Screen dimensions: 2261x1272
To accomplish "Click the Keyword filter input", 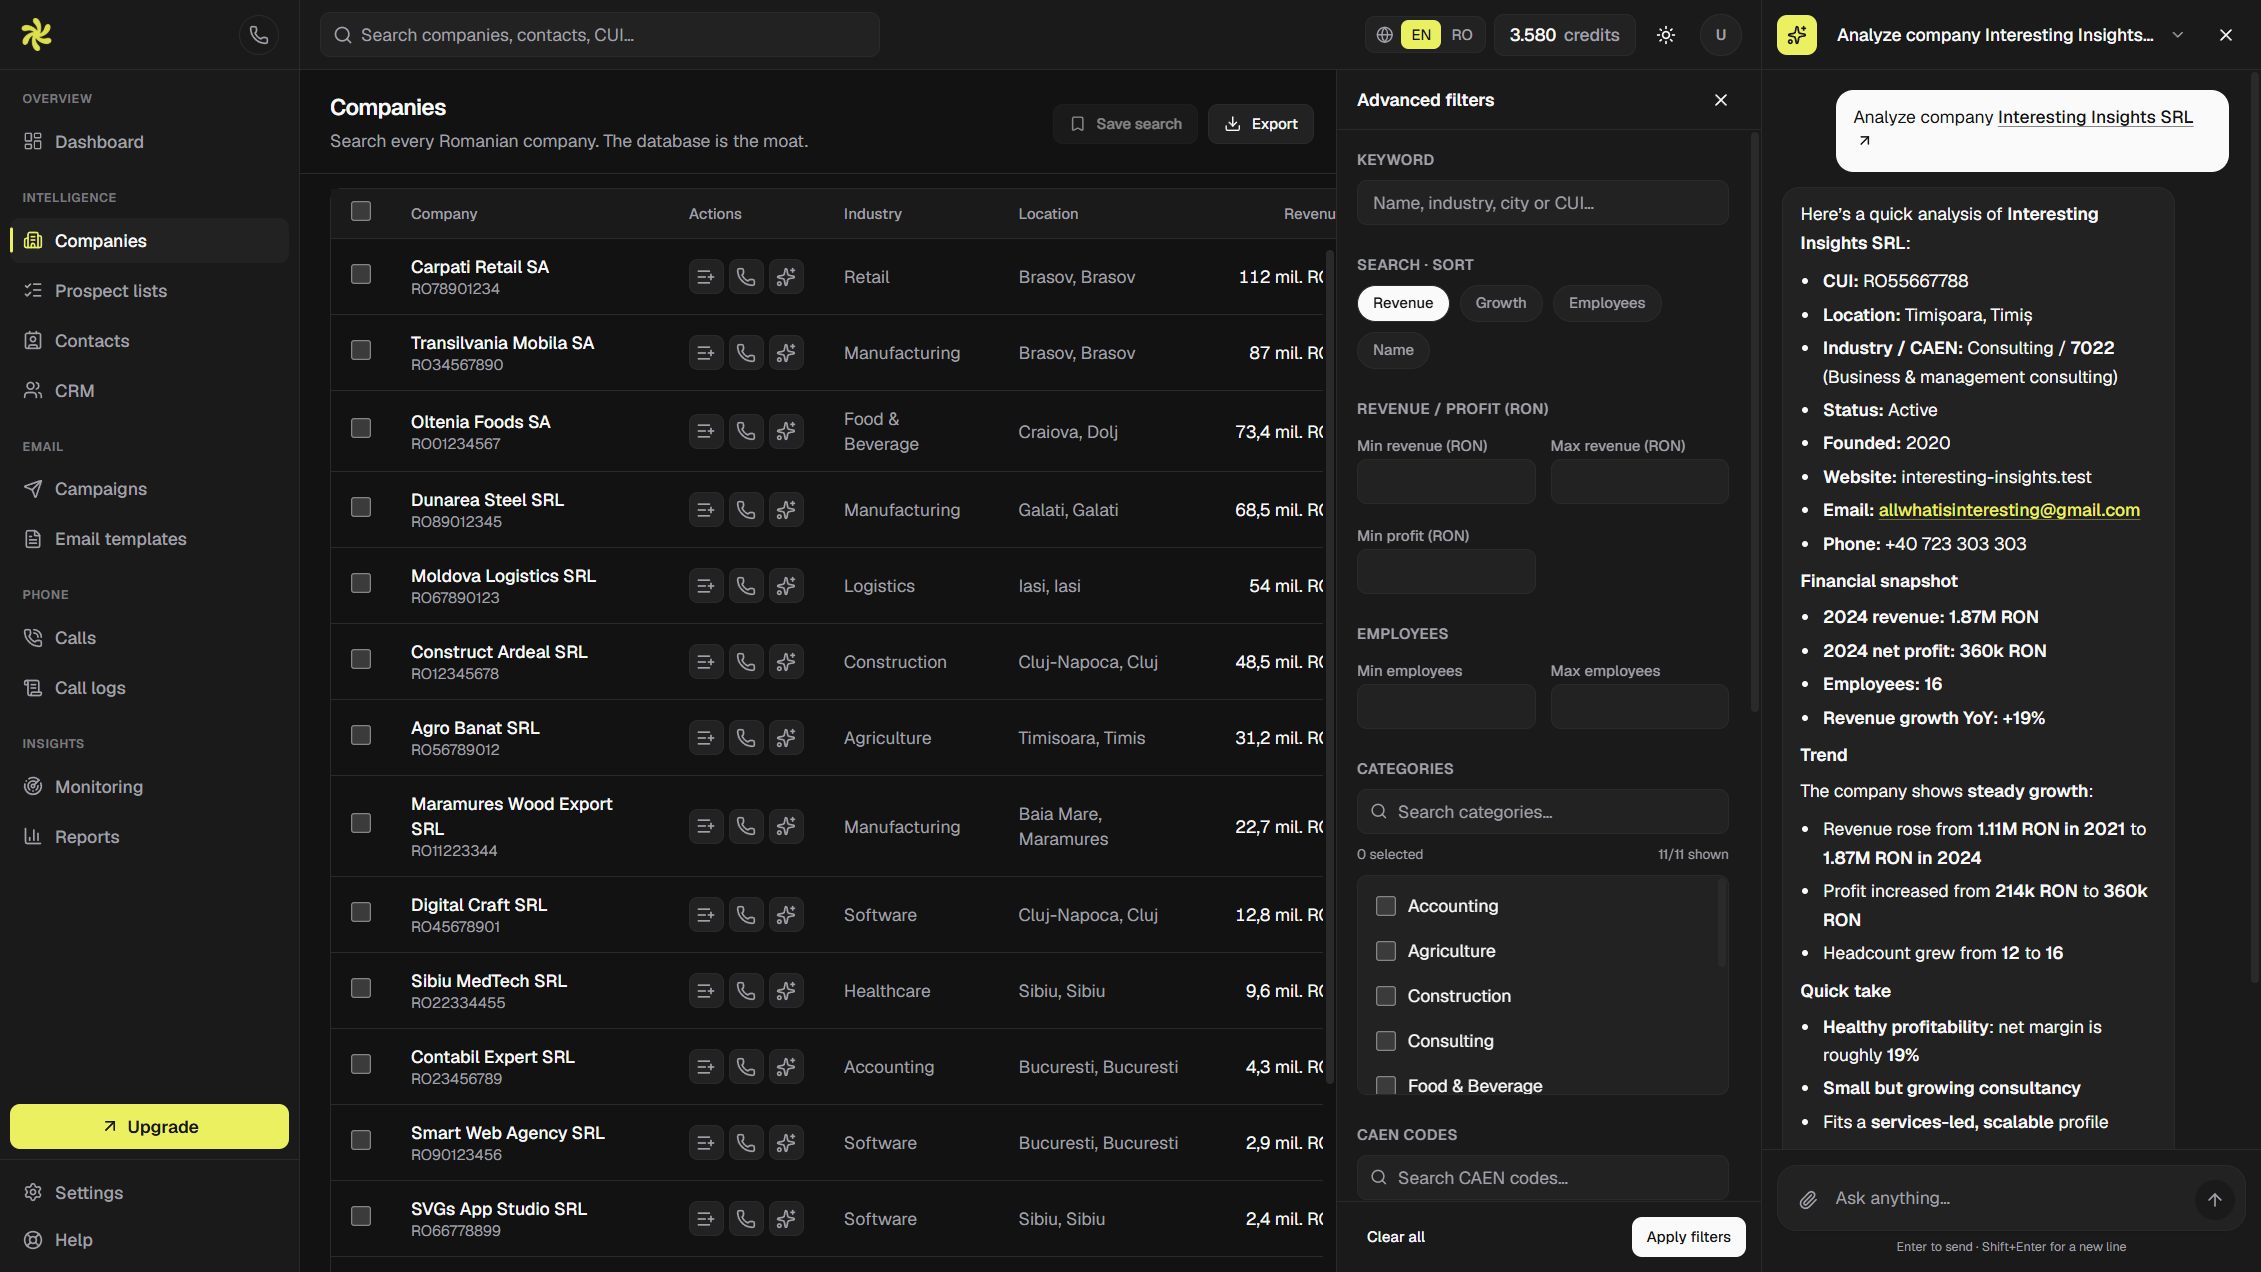I will coord(1542,203).
